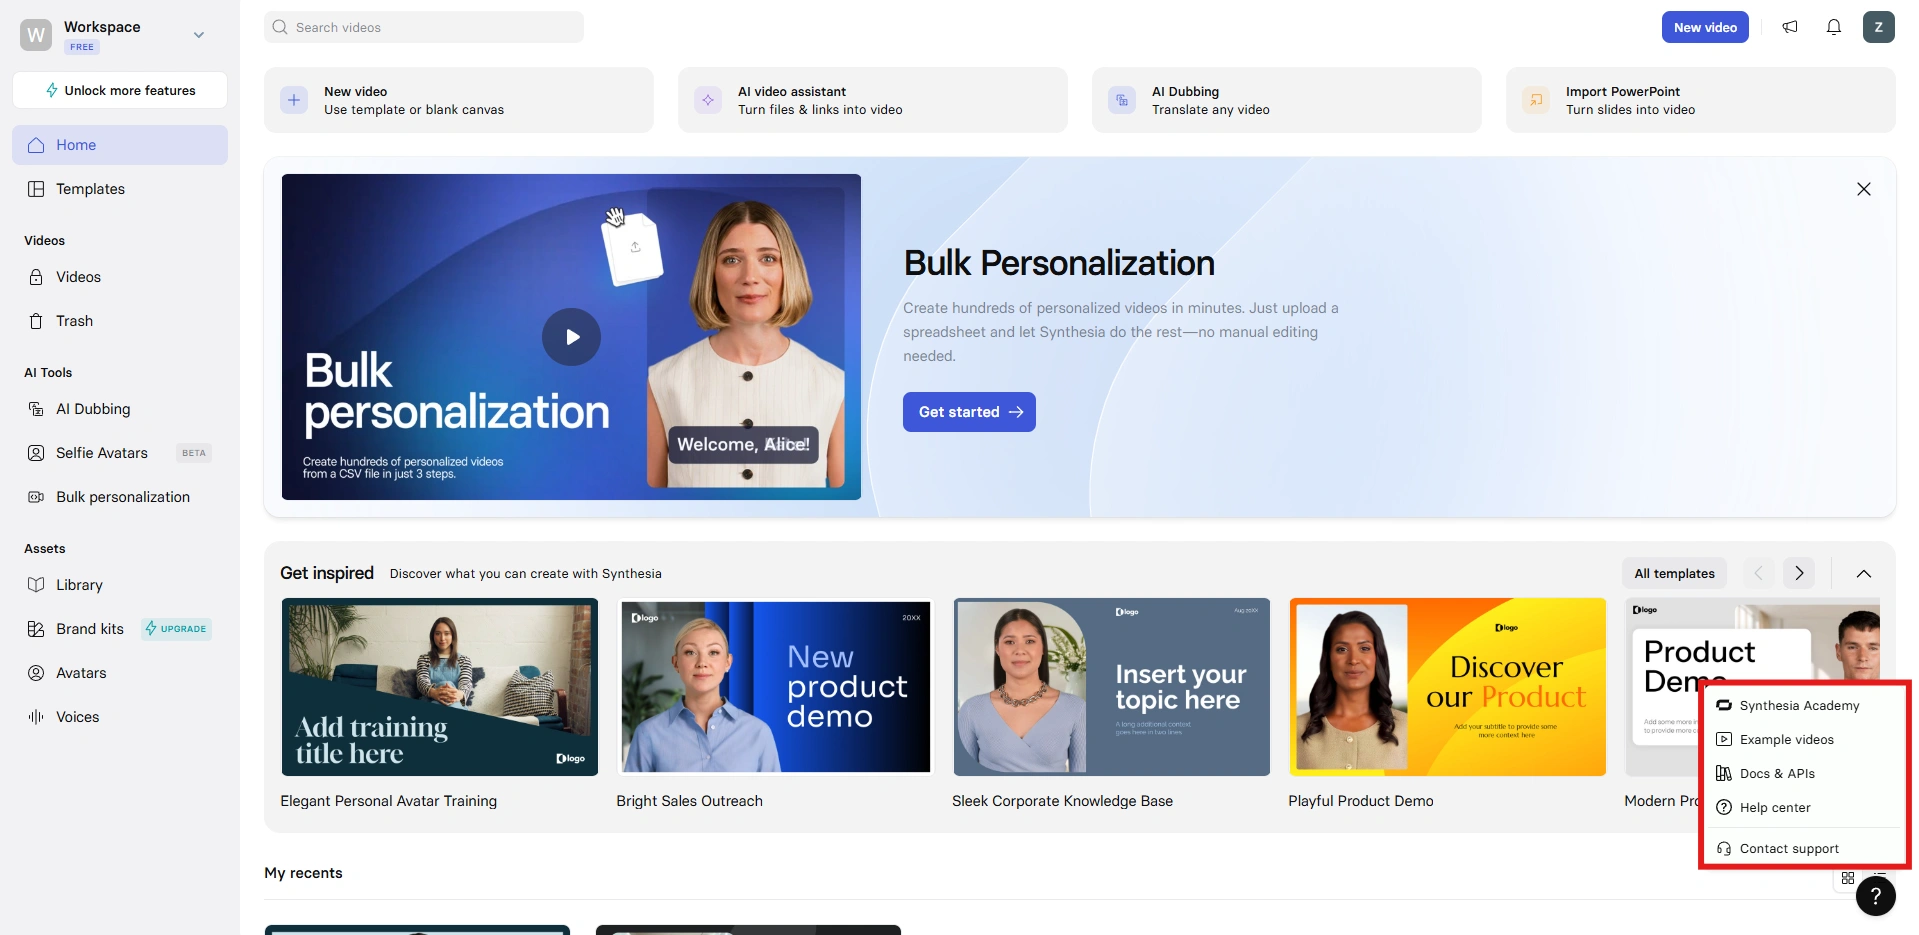
Task: Open Sleek Corporate Knowledge Base template
Action: 1112,687
